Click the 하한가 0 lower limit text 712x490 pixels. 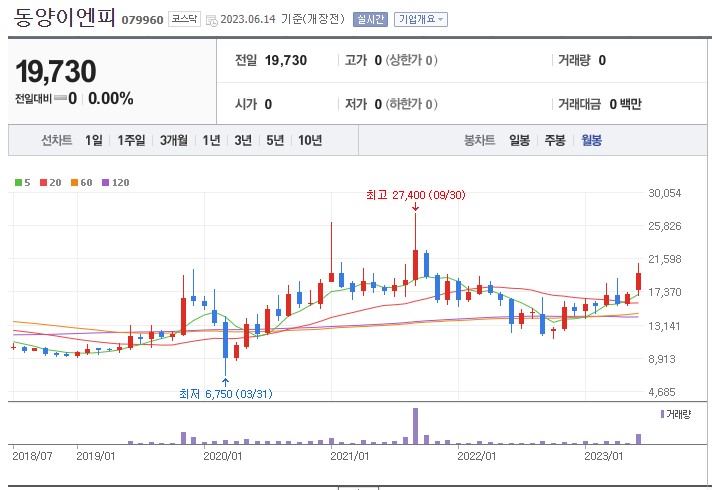click(x=411, y=104)
